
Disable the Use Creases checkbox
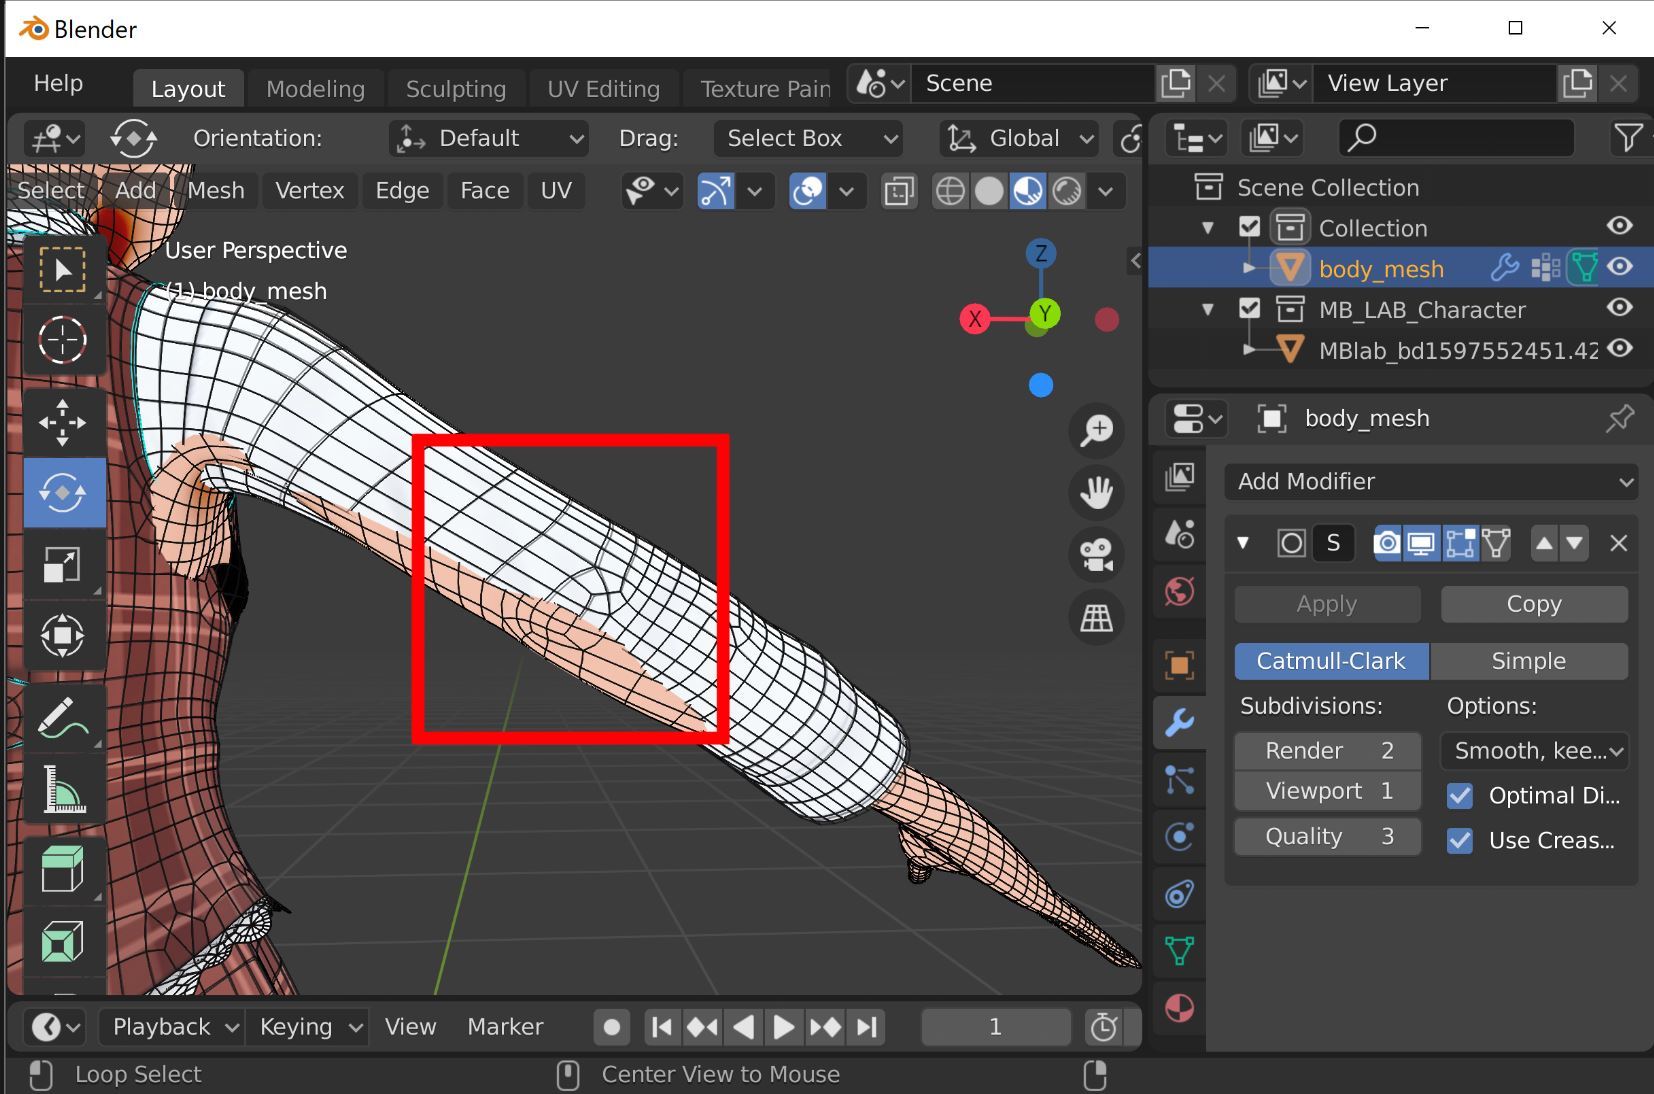(1460, 841)
